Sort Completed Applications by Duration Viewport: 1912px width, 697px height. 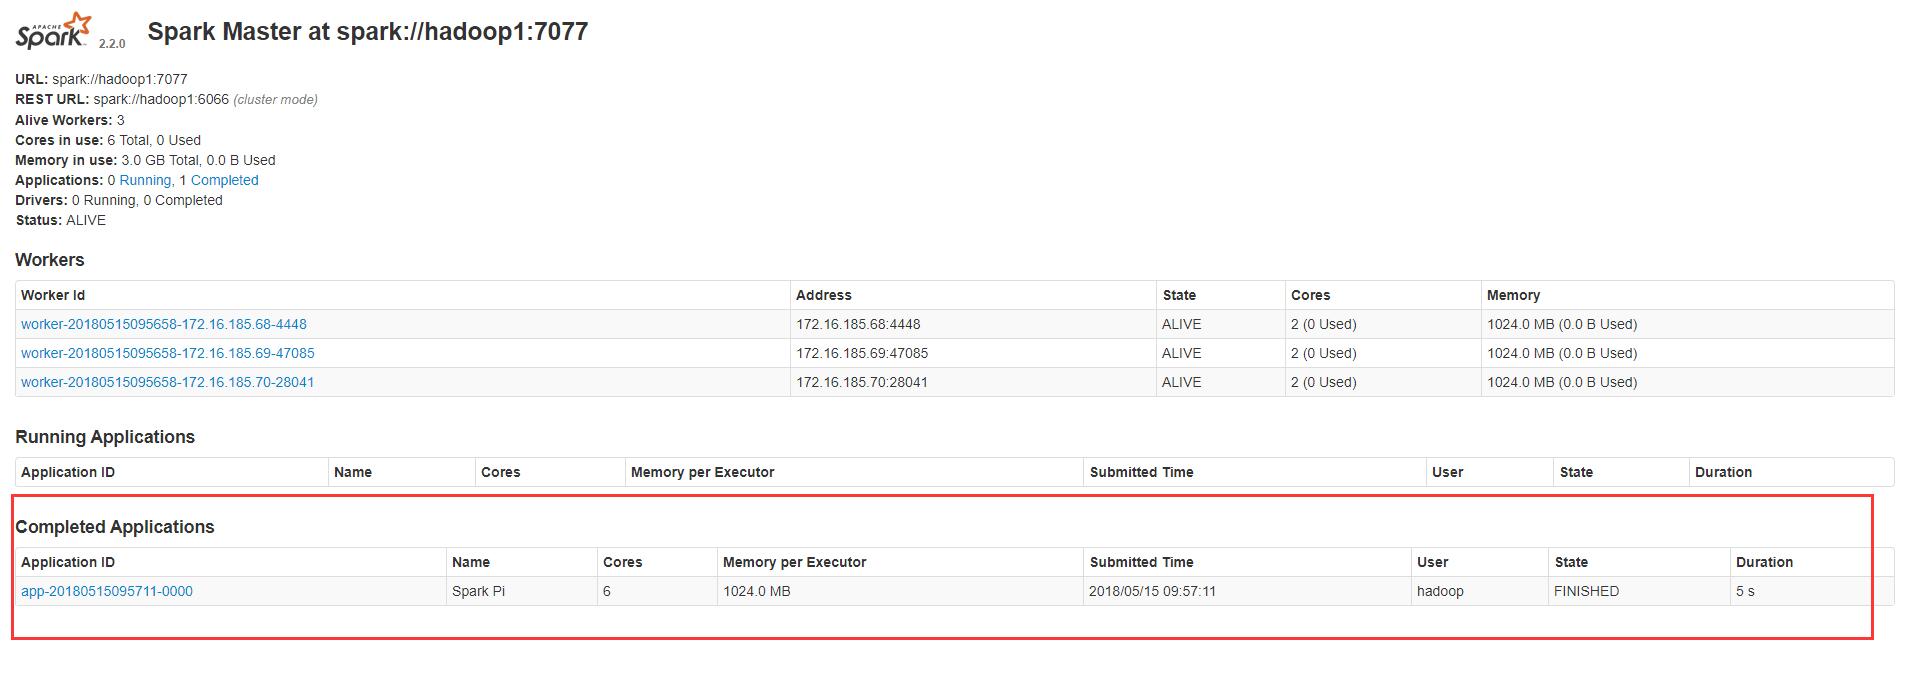point(1764,562)
